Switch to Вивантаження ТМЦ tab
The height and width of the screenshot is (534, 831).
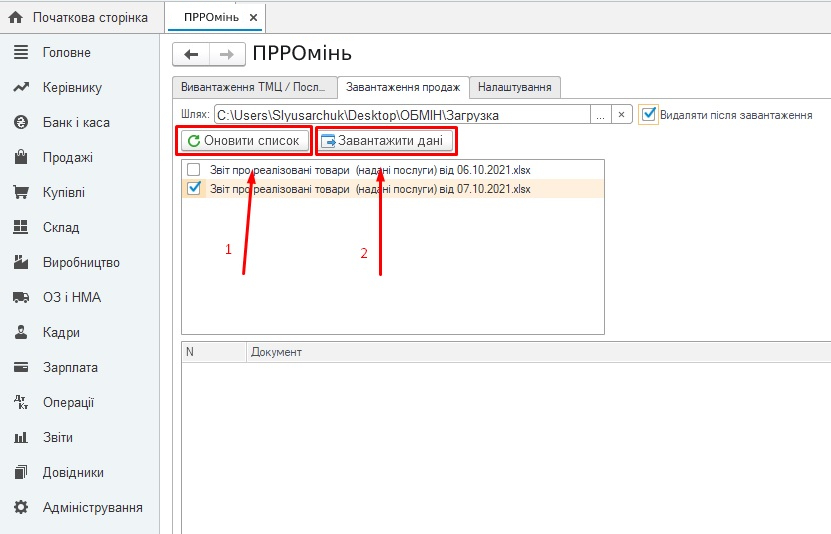point(253,87)
